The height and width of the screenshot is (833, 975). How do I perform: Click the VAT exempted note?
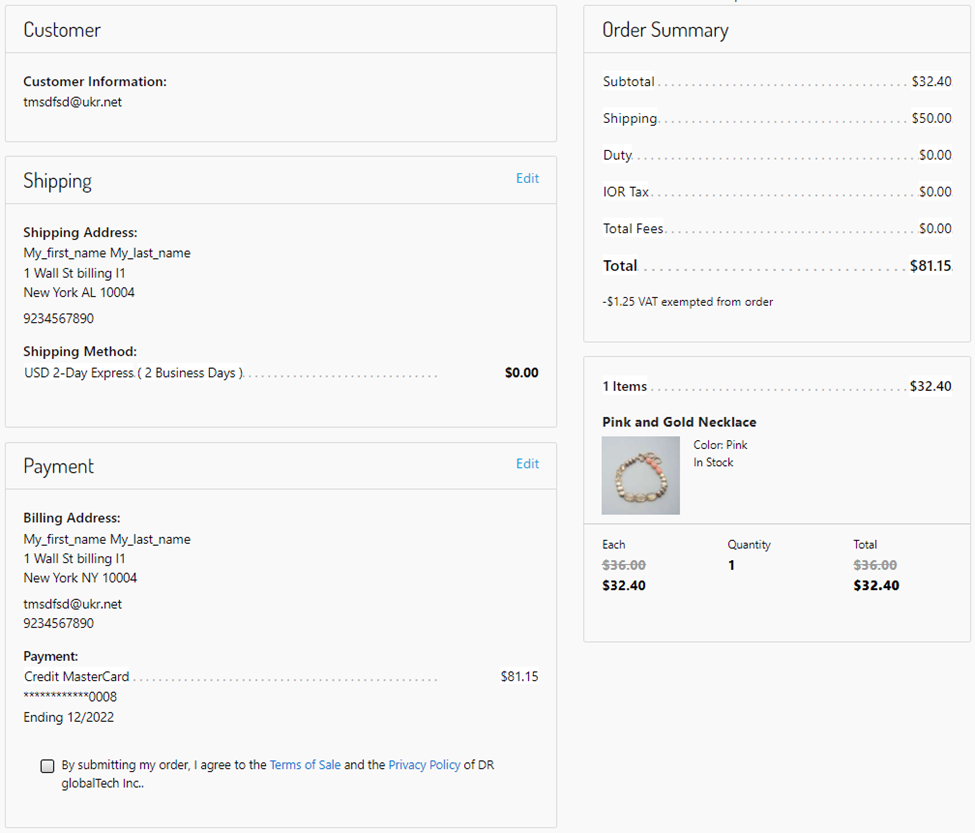coord(687,302)
